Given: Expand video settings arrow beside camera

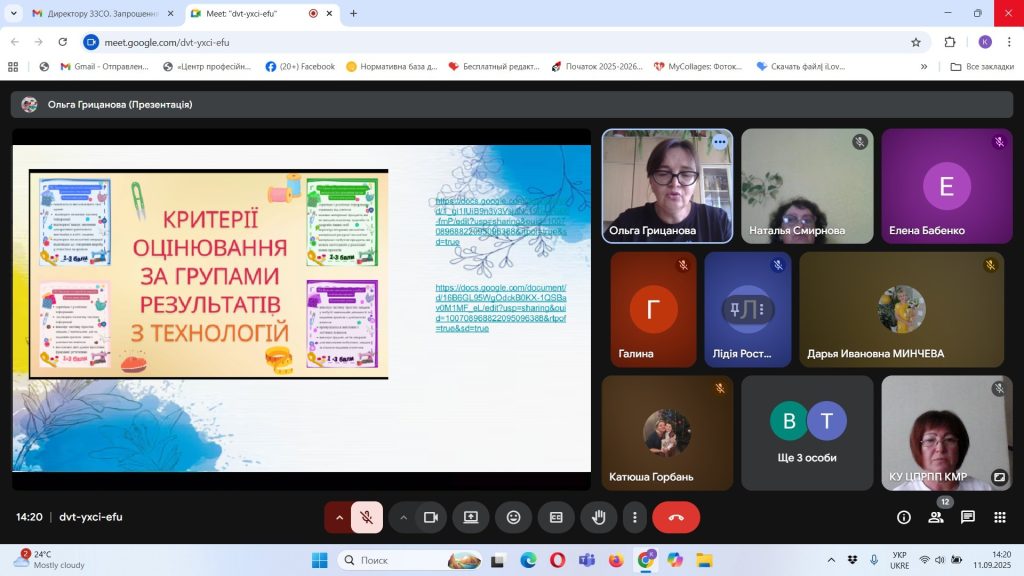Looking at the screenshot, I should coord(403,517).
